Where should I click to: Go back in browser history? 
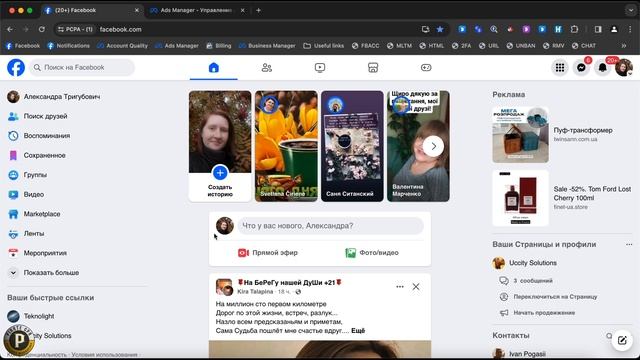[x=10, y=29]
